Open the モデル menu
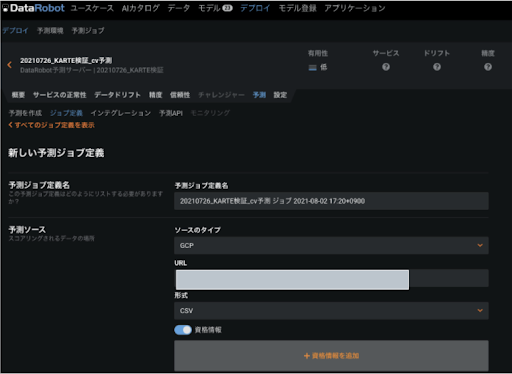 [209, 8]
